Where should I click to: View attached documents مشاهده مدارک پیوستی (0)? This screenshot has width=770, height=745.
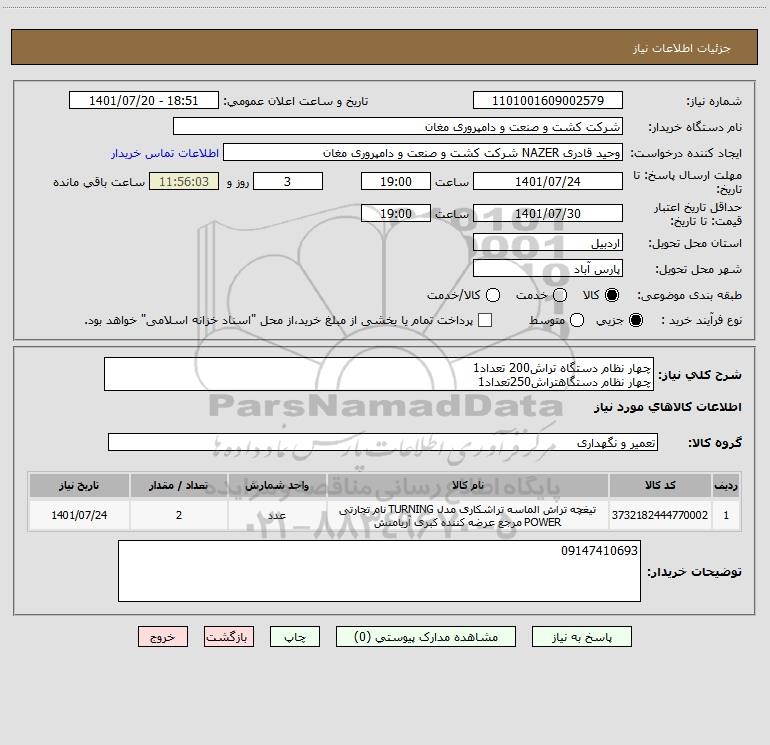click(426, 637)
